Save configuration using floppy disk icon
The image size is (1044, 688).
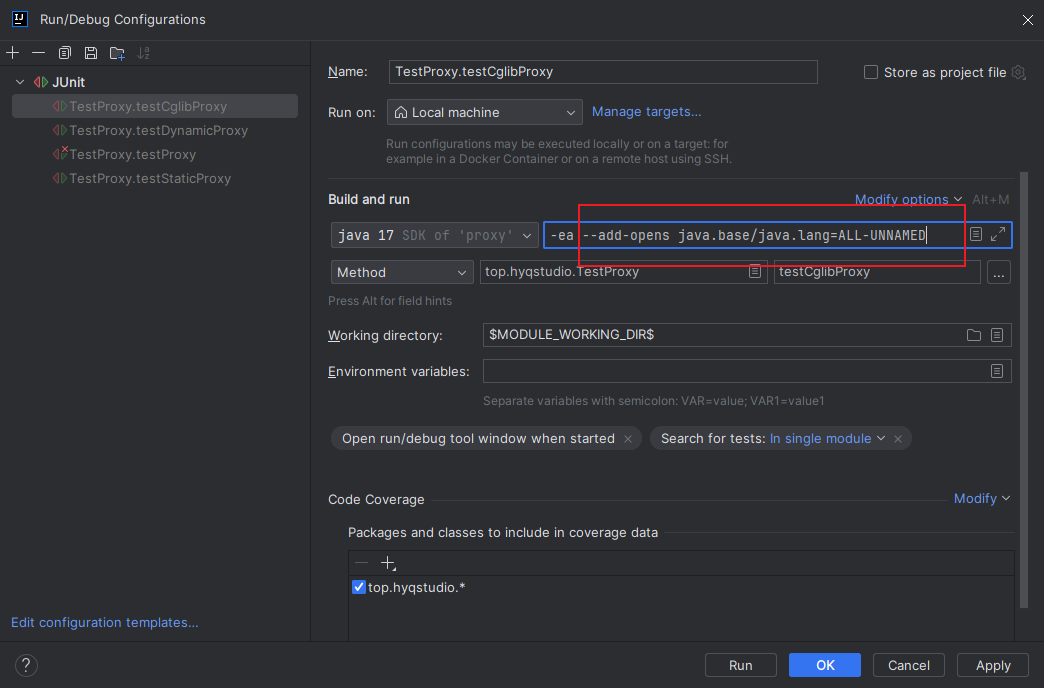point(91,53)
